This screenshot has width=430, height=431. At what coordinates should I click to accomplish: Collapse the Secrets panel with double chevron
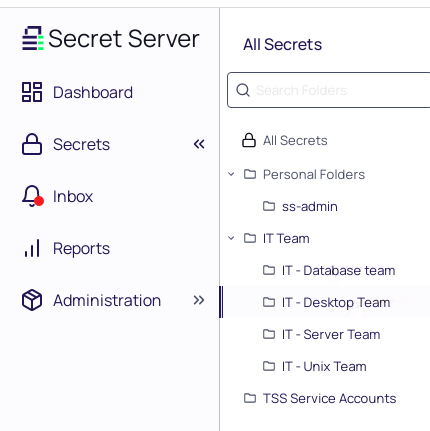pos(199,144)
